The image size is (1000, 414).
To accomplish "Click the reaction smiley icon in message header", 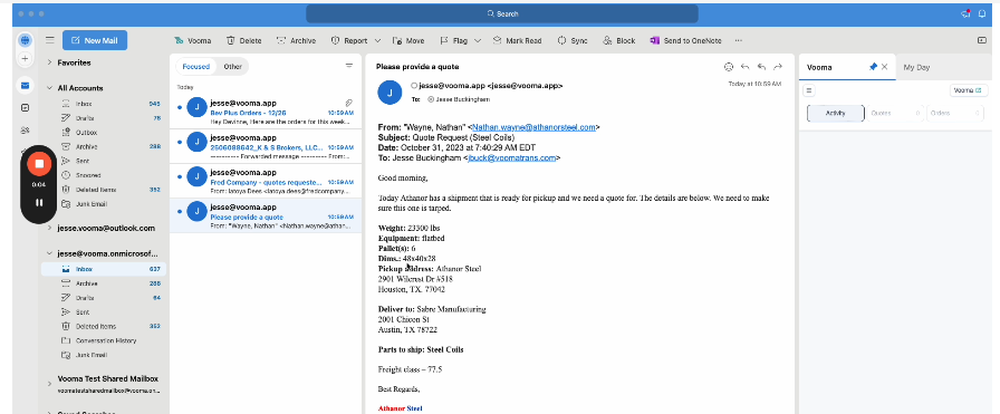I will tap(729, 66).
